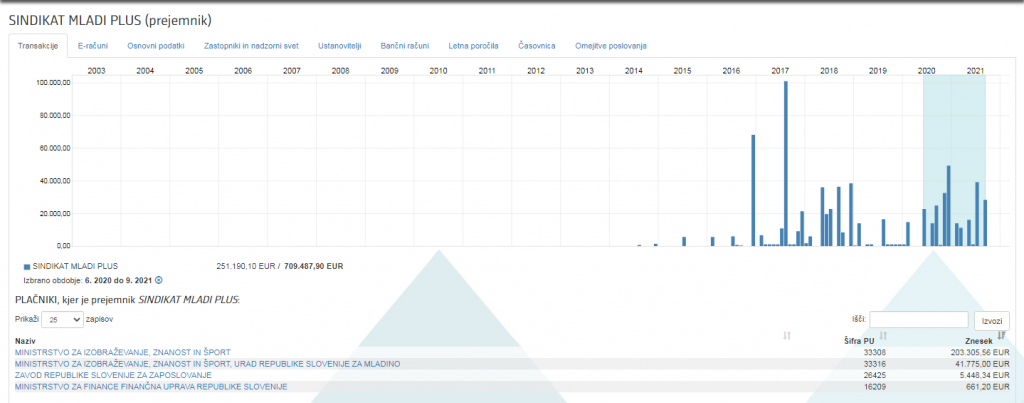Click the Išči search input field

tap(919, 320)
